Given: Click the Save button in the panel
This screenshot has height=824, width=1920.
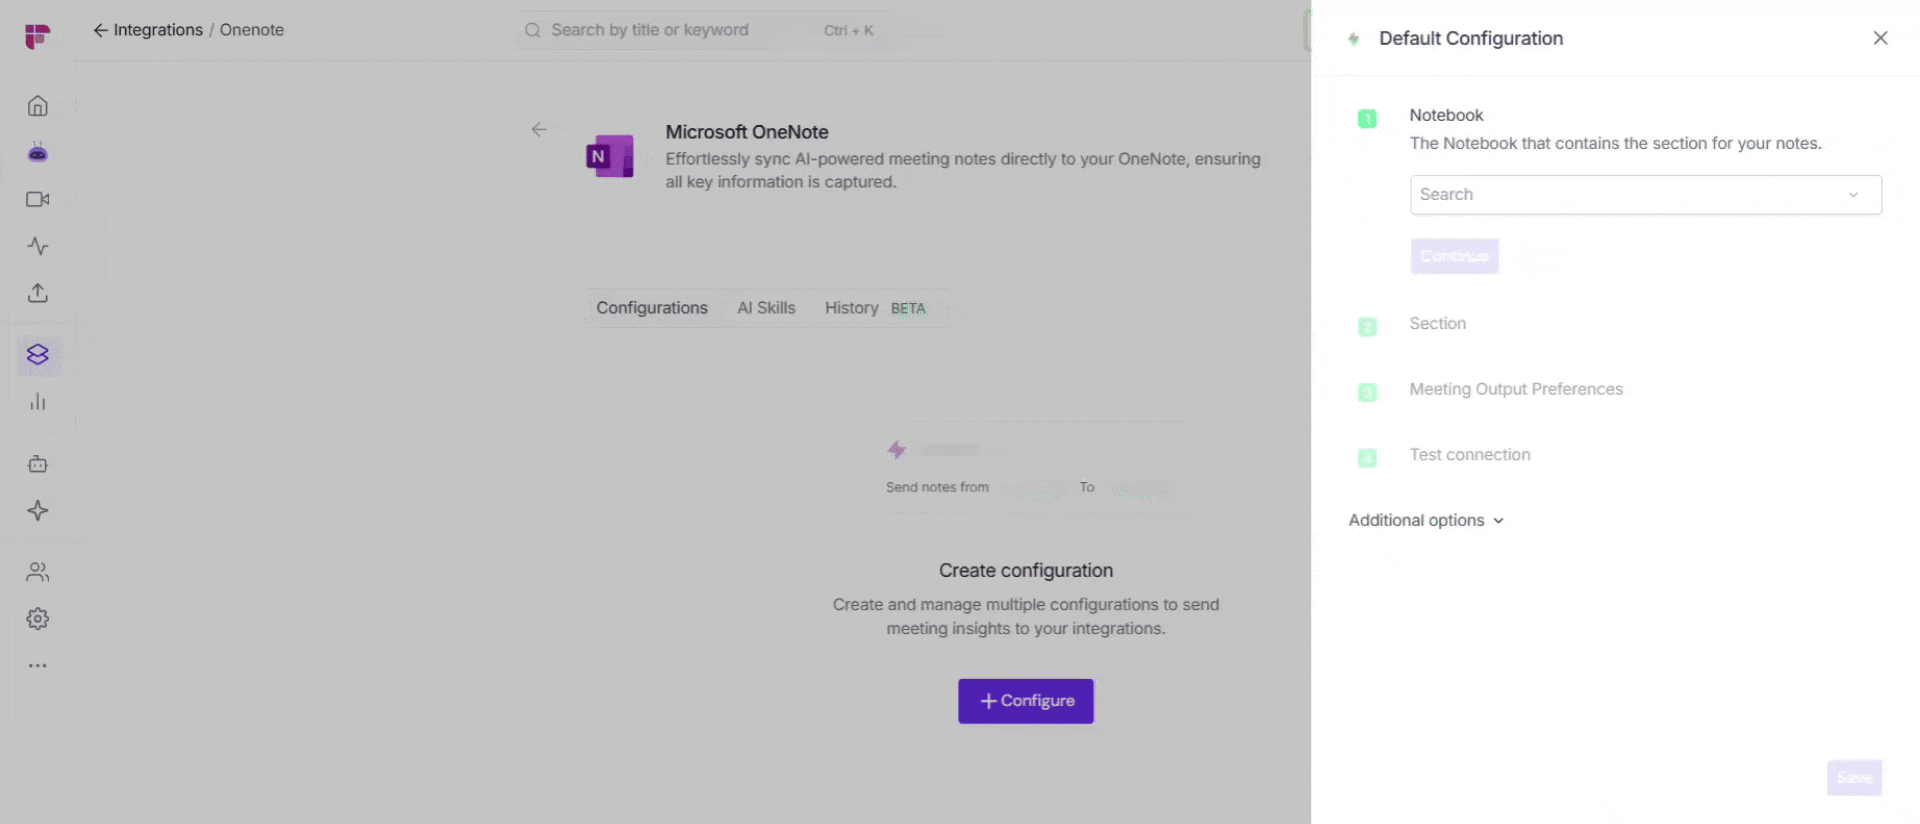Looking at the screenshot, I should [x=1854, y=778].
